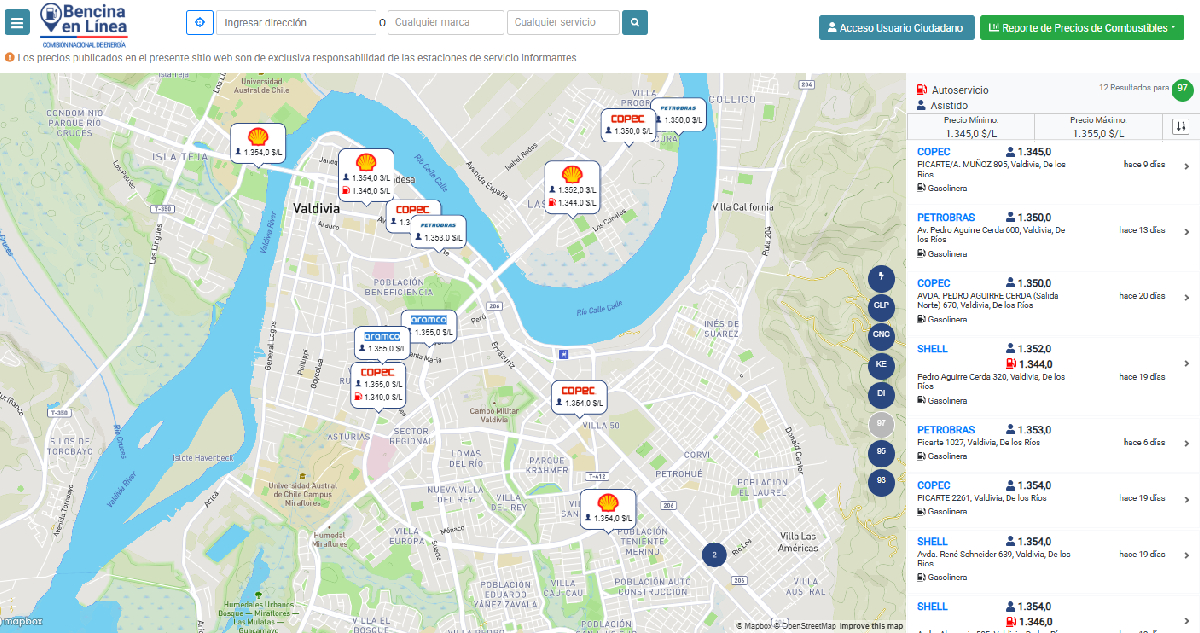The image size is (1200, 633).
Task: Click Acceso Usuario Ciudadano button
Action: [x=897, y=28]
